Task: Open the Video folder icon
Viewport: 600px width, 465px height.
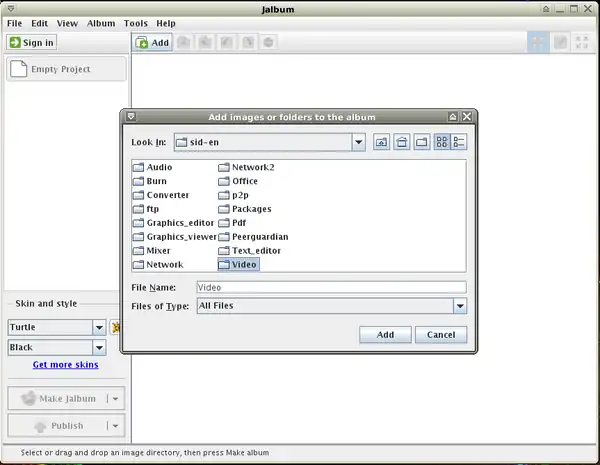Action: [224, 265]
